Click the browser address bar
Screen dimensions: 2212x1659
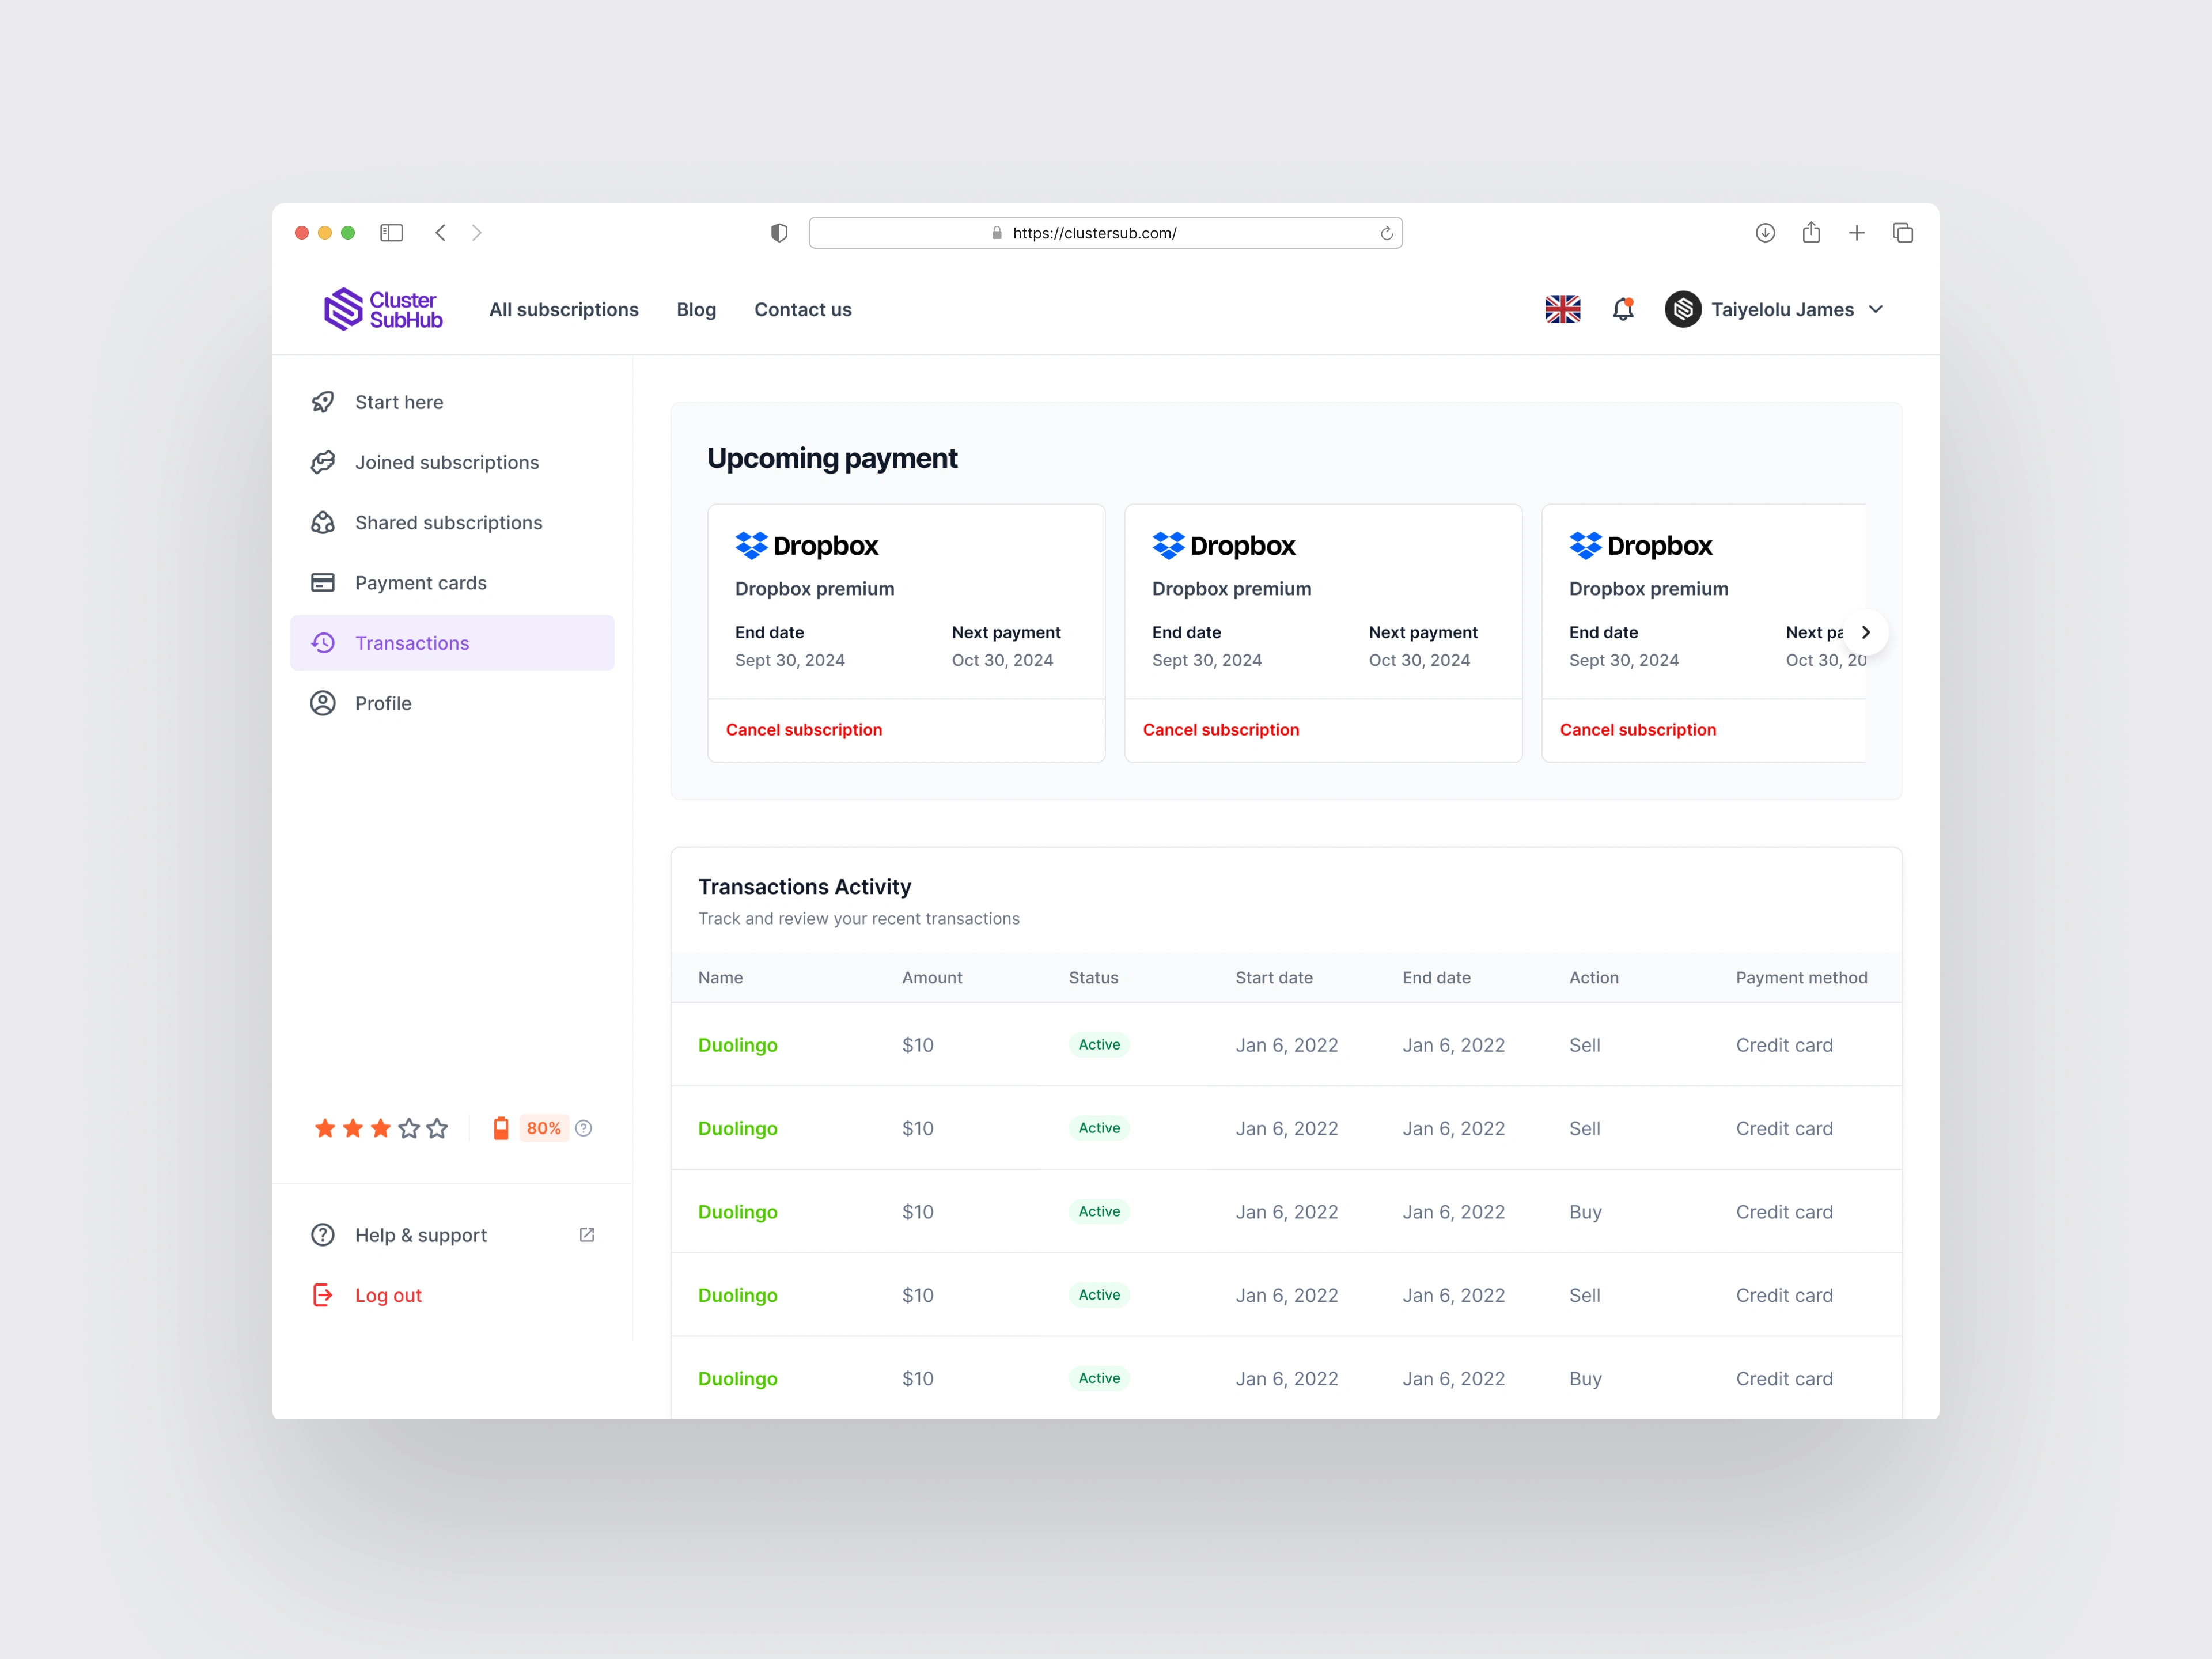(1105, 233)
